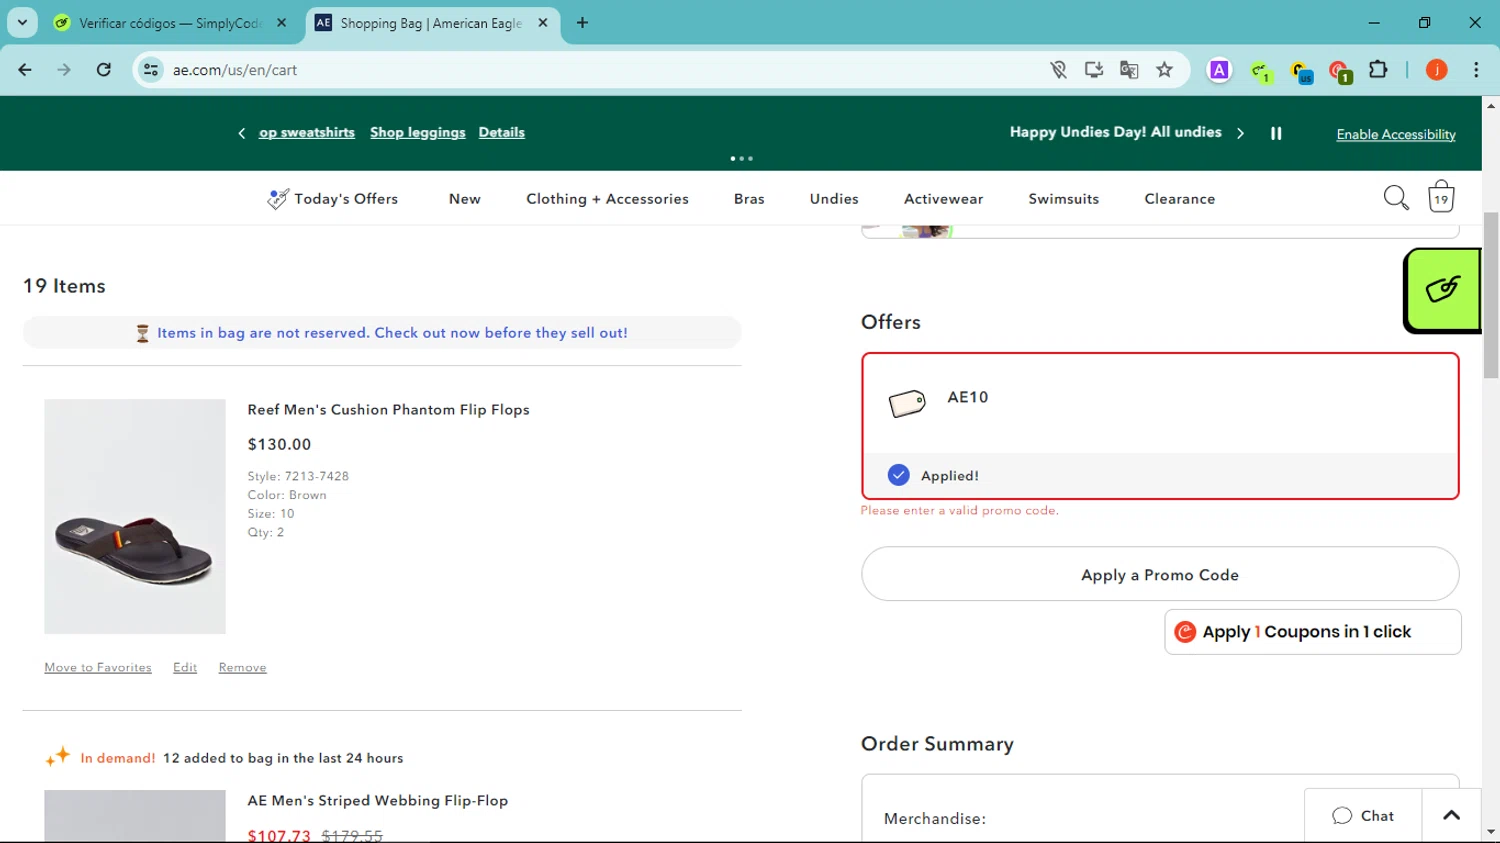Show previous promo banner message

click(x=241, y=133)
